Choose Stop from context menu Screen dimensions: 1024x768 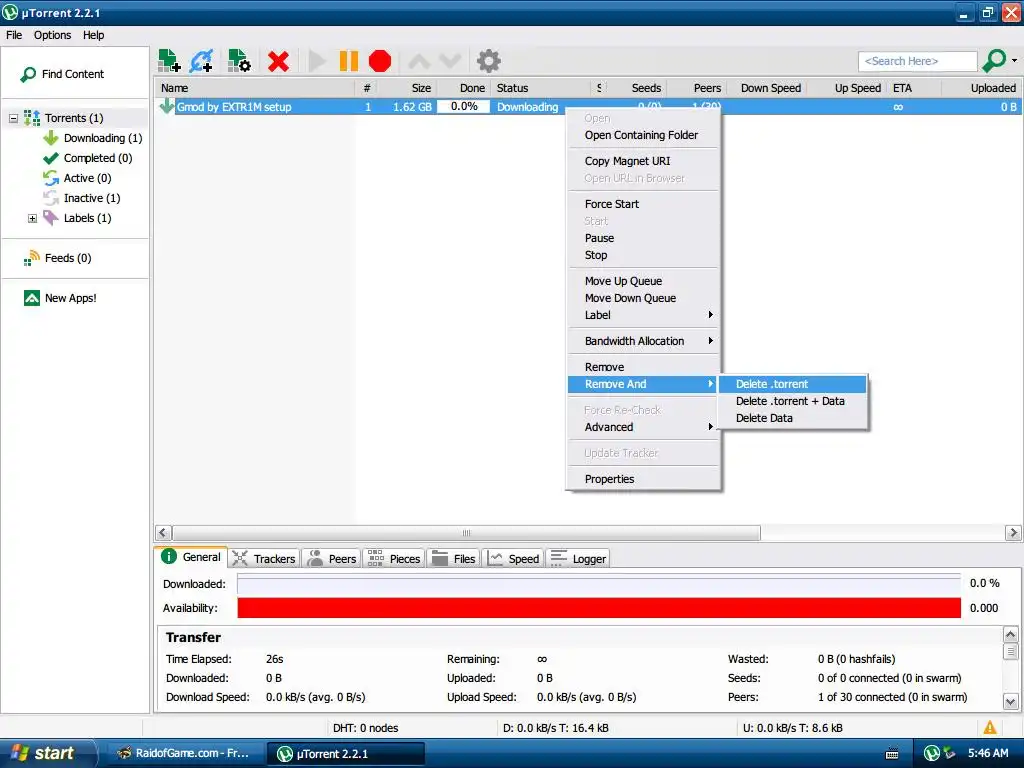tap(643, 255)
